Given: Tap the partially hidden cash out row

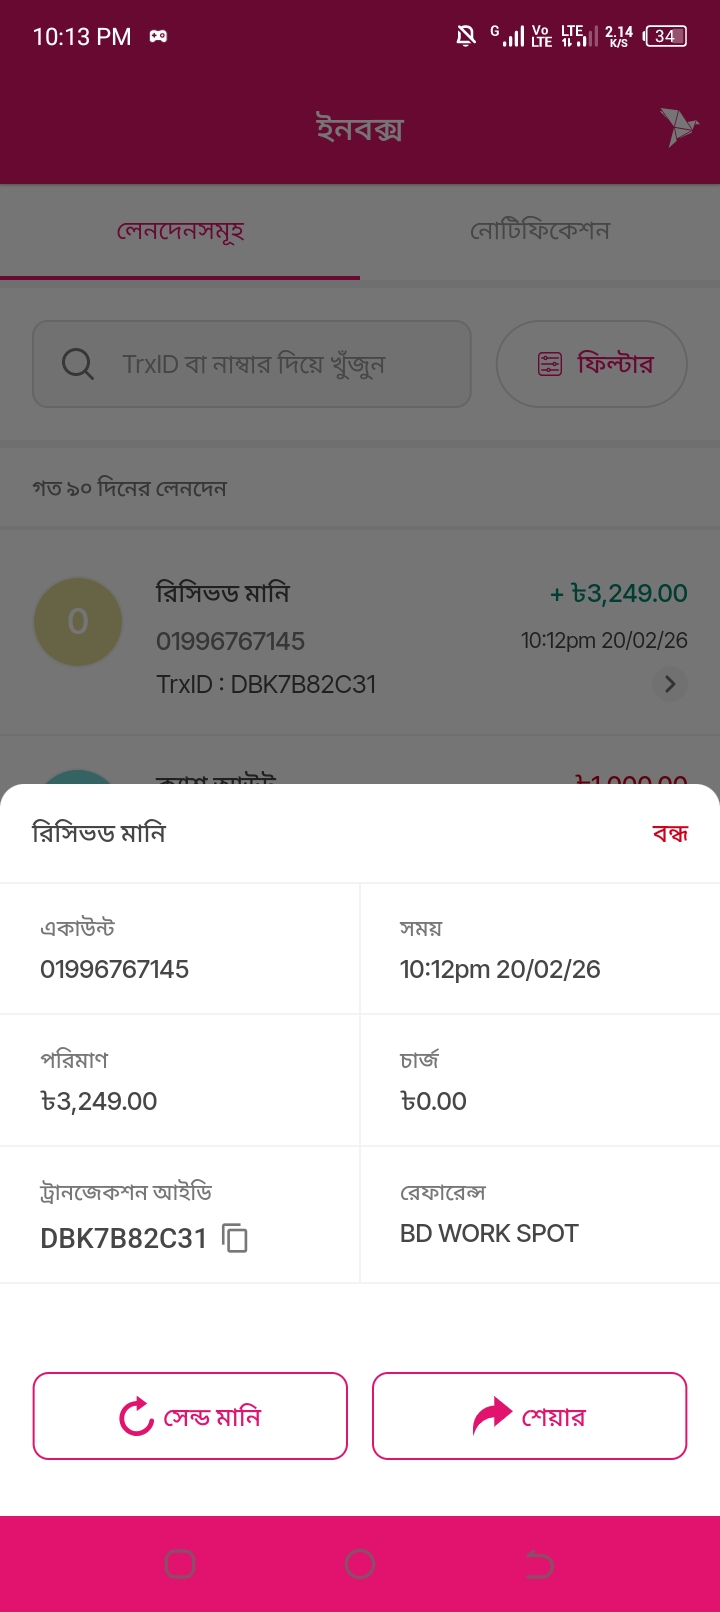Looking at the screenshot, I should [x=360, y=768].
